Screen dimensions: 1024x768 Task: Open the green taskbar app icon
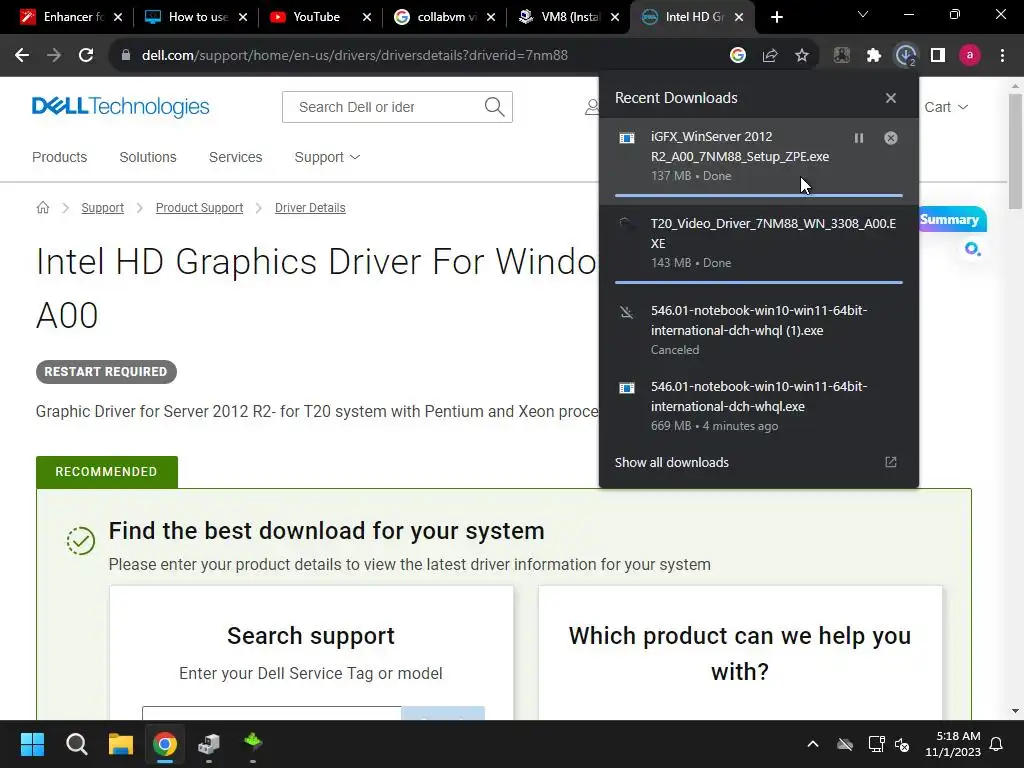pos(253,744)
